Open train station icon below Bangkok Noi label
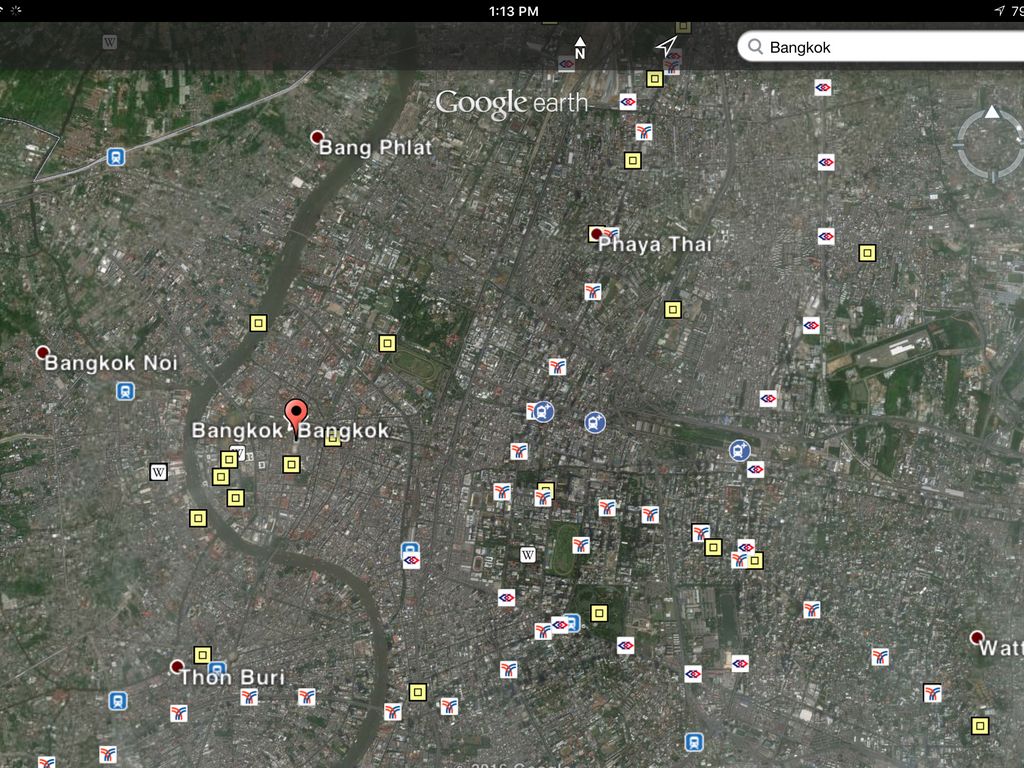This screenshot has height=768, width=1024. [x=124, y=390]
